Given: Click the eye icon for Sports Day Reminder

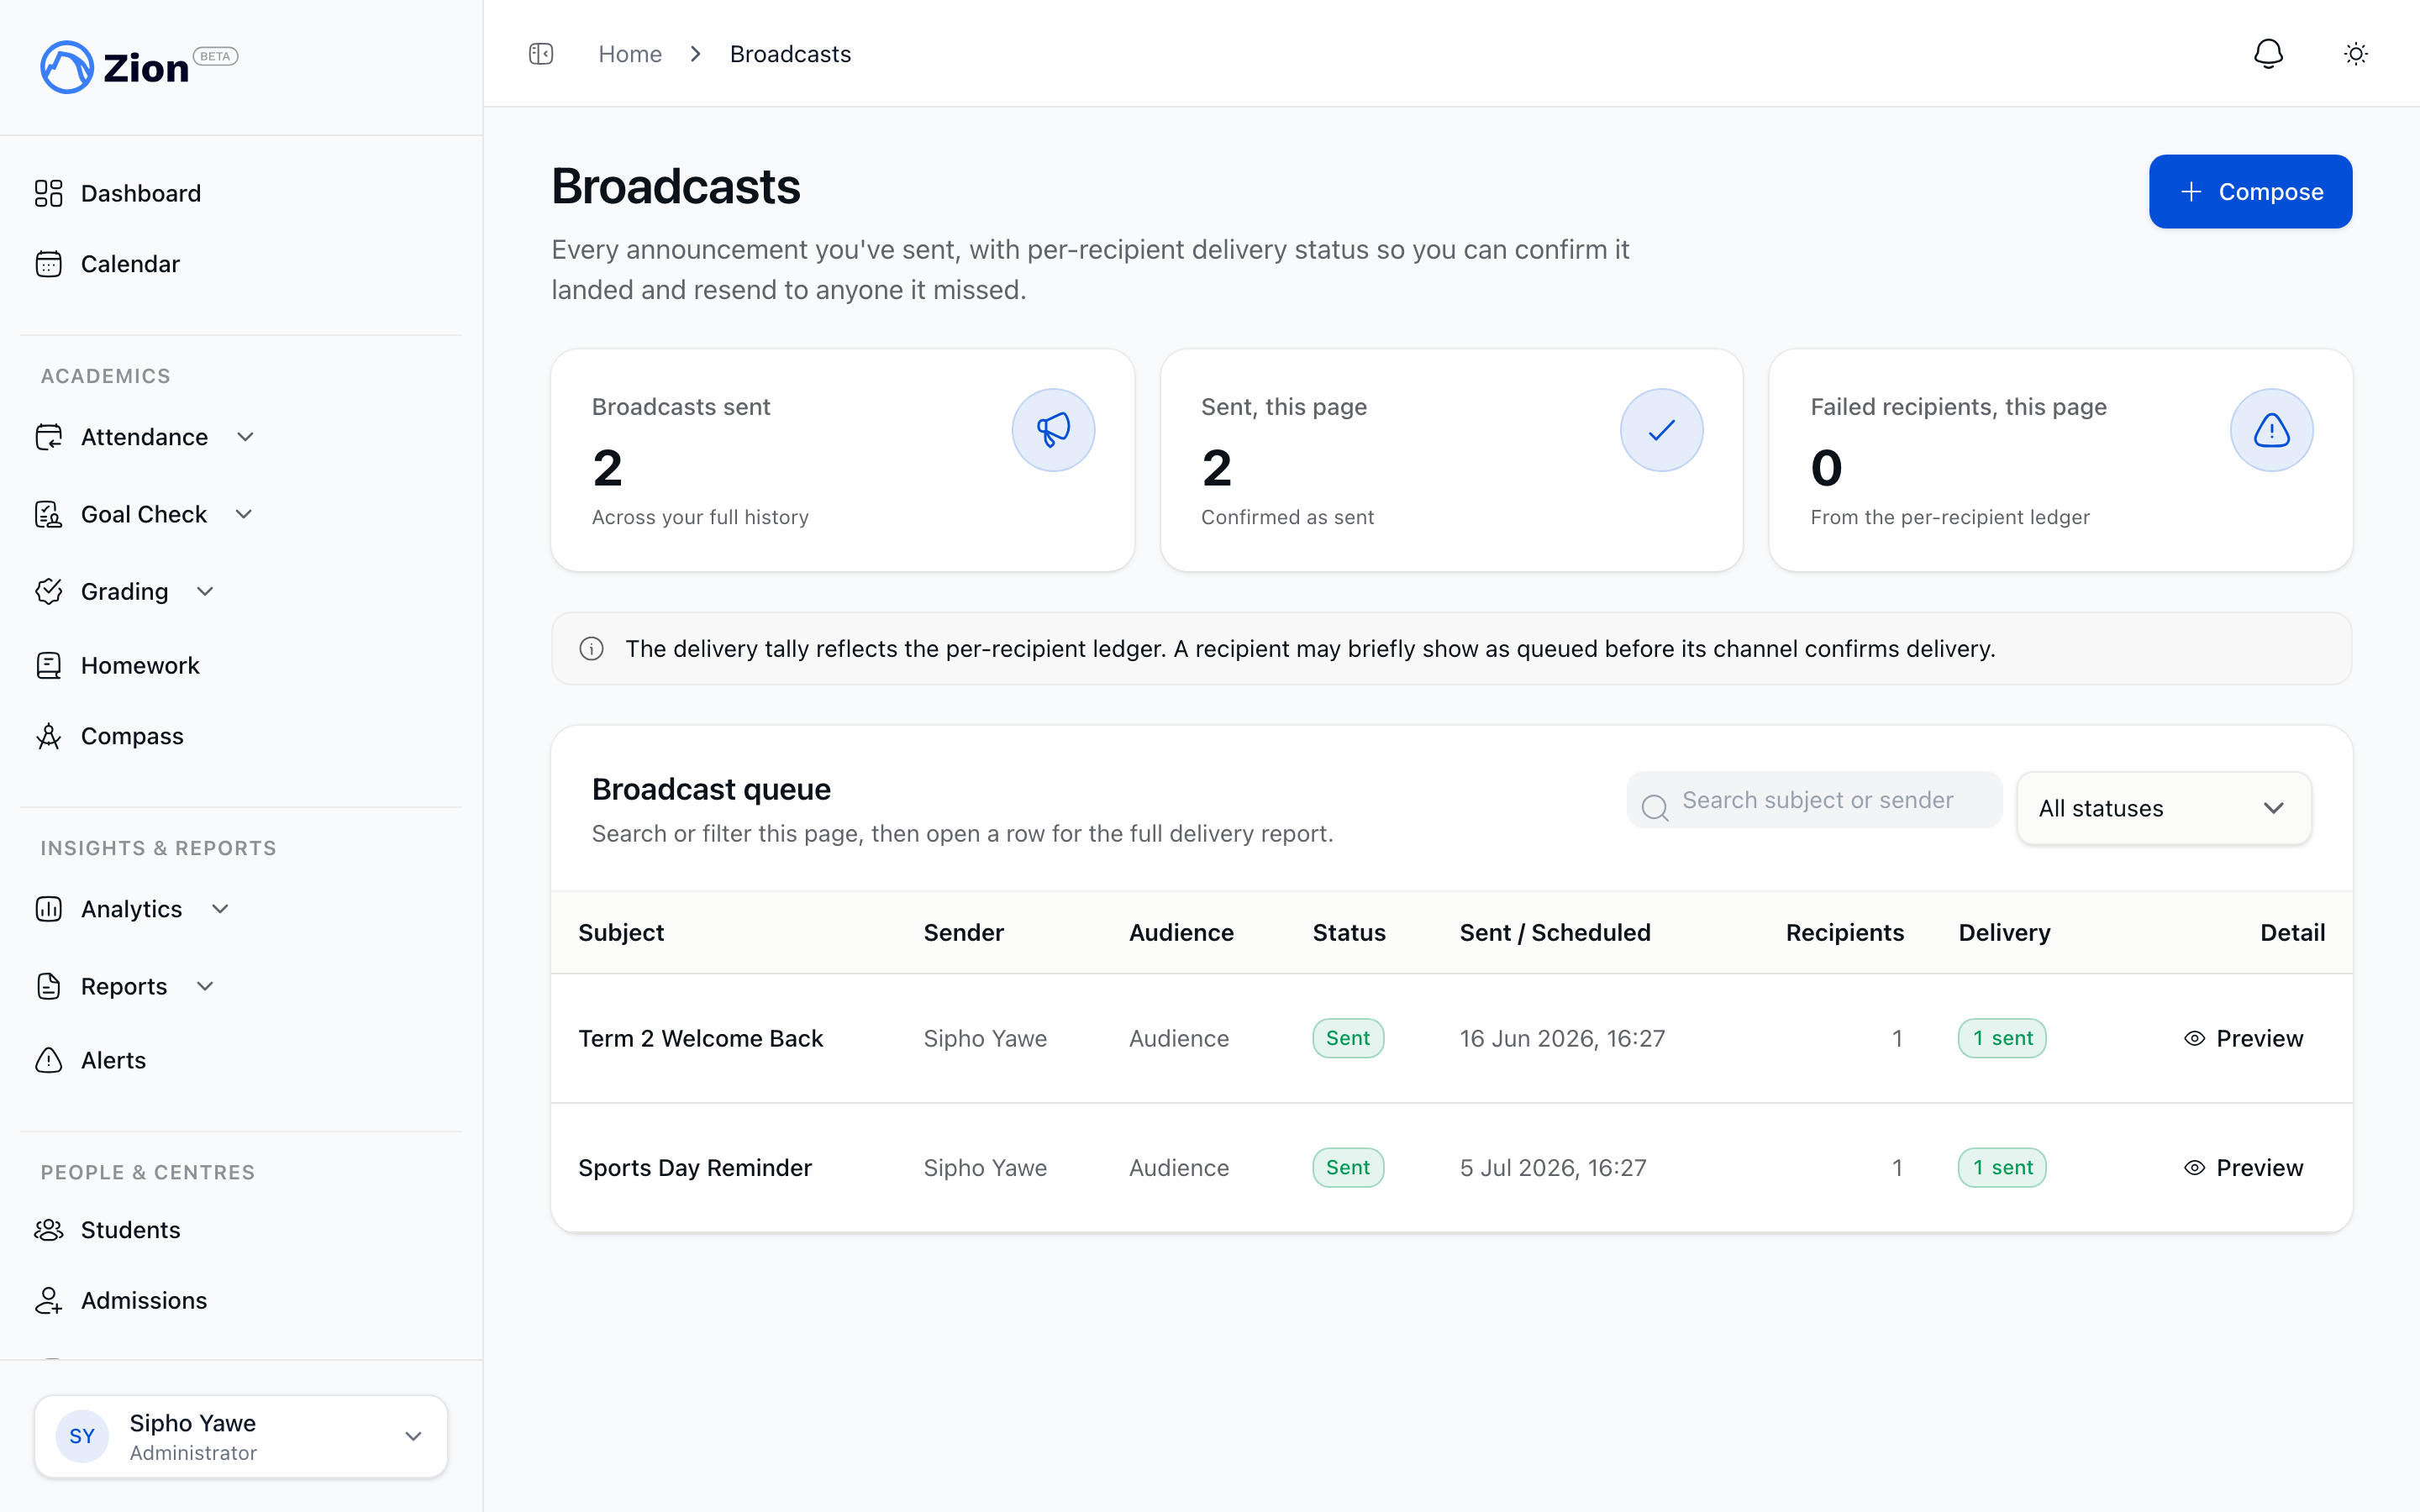Looking at the screenshot, I should pyautogui.click(x=2194, y=1168).
